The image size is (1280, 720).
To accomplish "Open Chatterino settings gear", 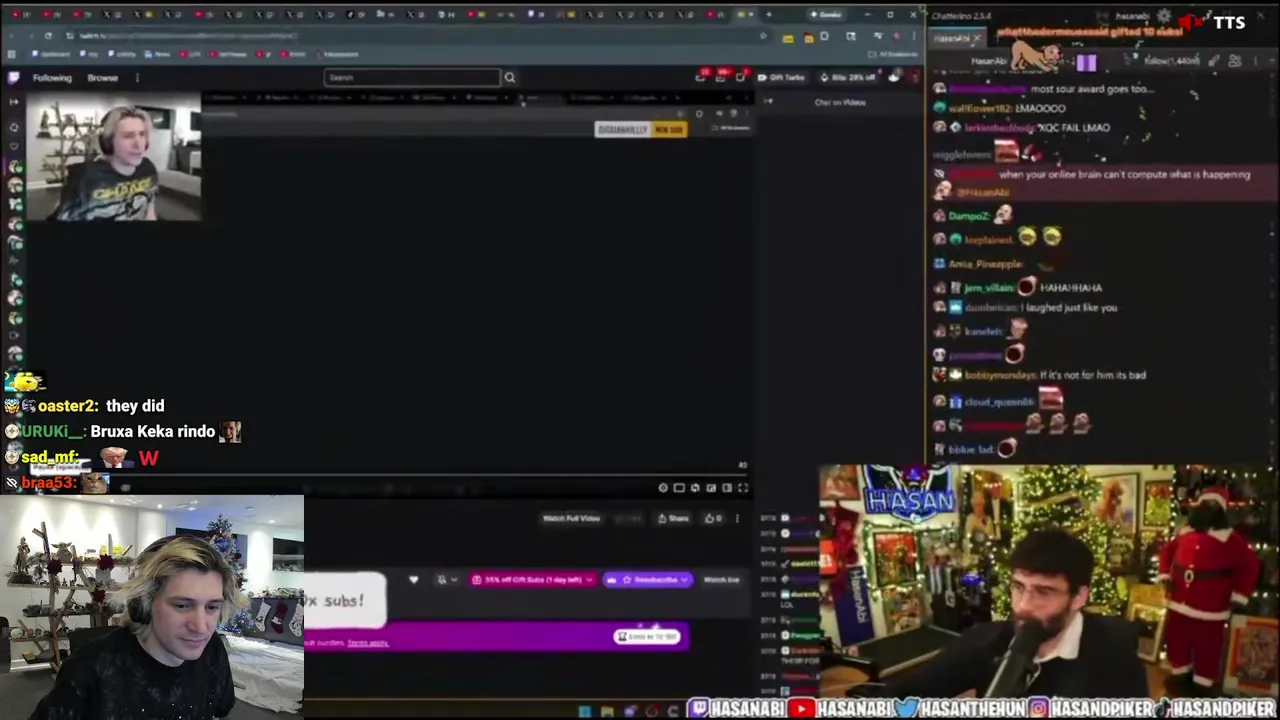I will (1164, 16).
